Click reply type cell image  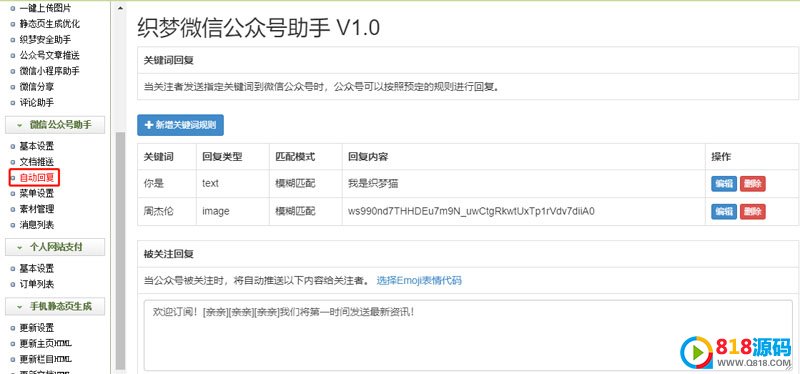click(x=216, y=211)
